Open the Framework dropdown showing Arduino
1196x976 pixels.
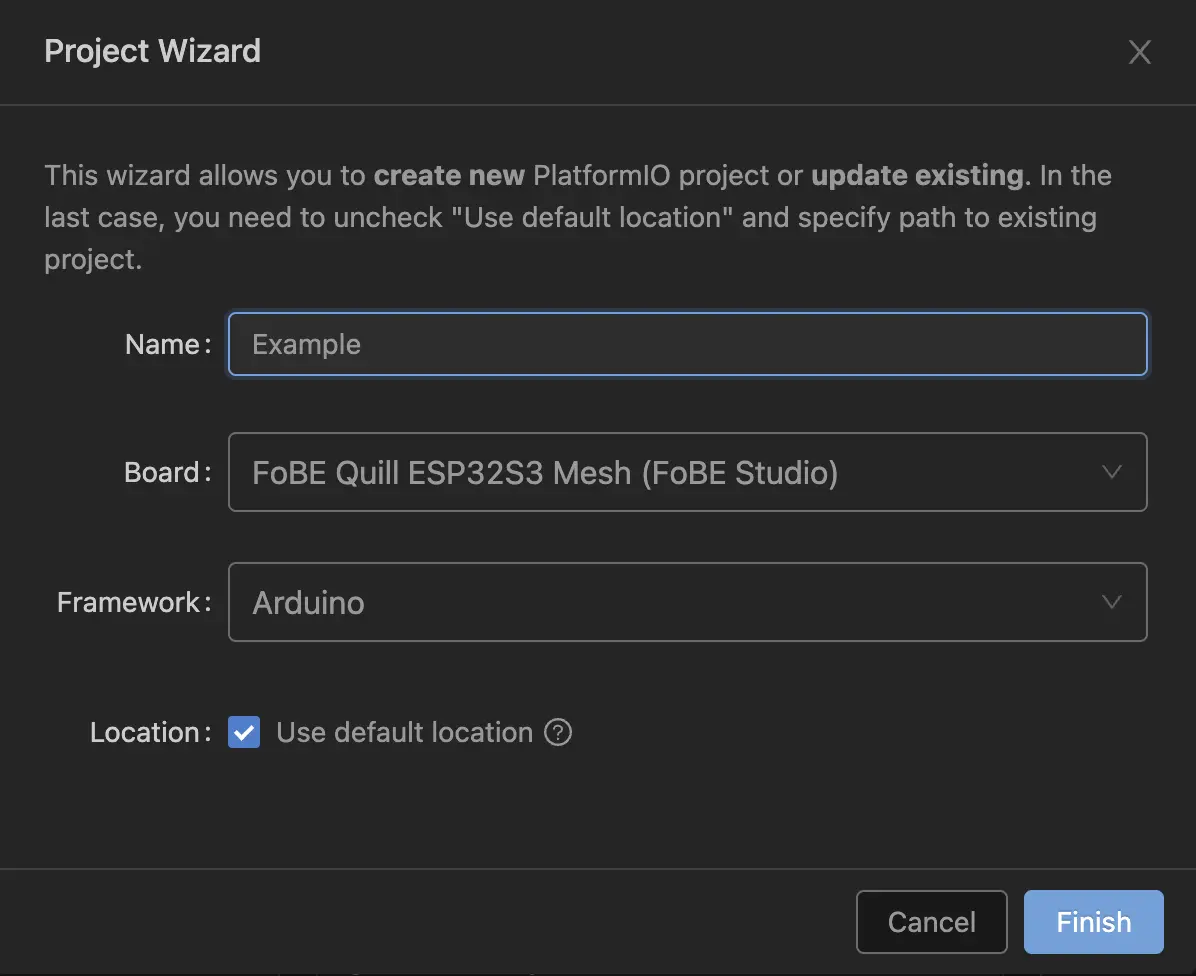[687, 602]
